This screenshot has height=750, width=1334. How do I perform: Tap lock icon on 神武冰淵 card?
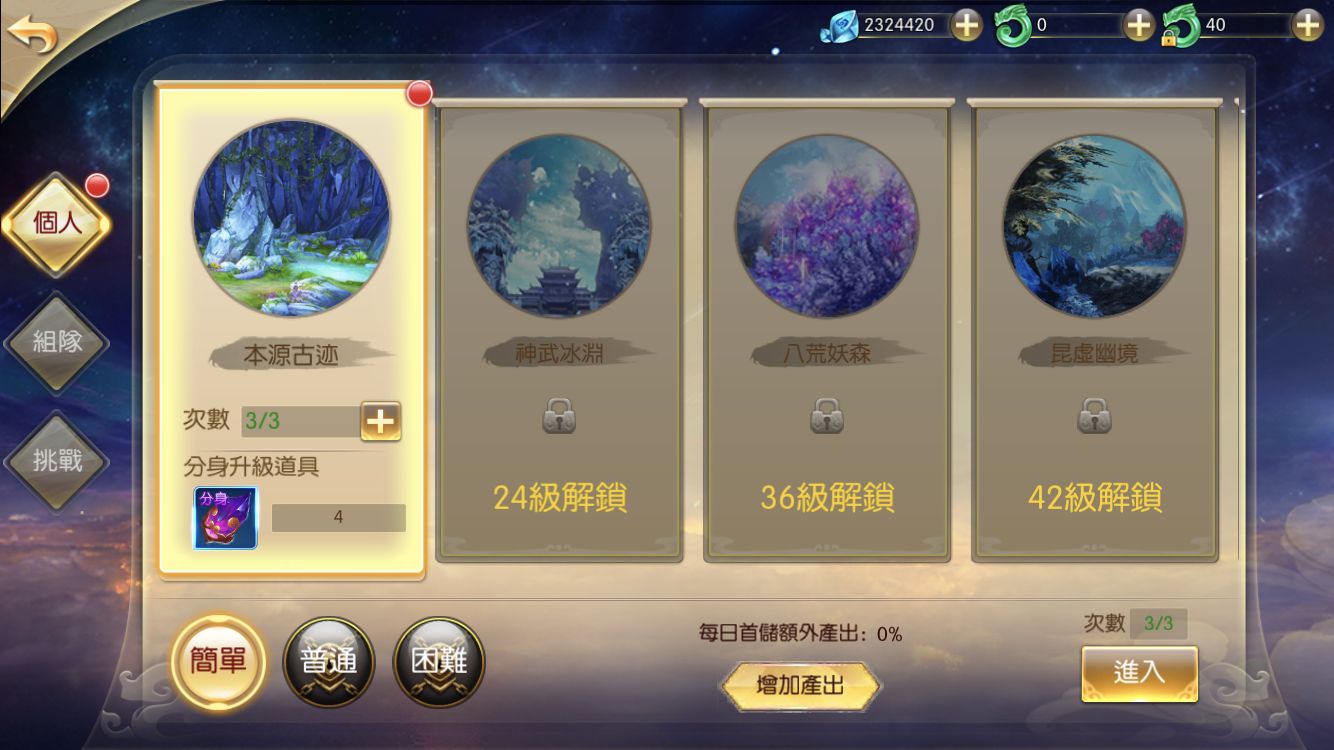point(559,415)
